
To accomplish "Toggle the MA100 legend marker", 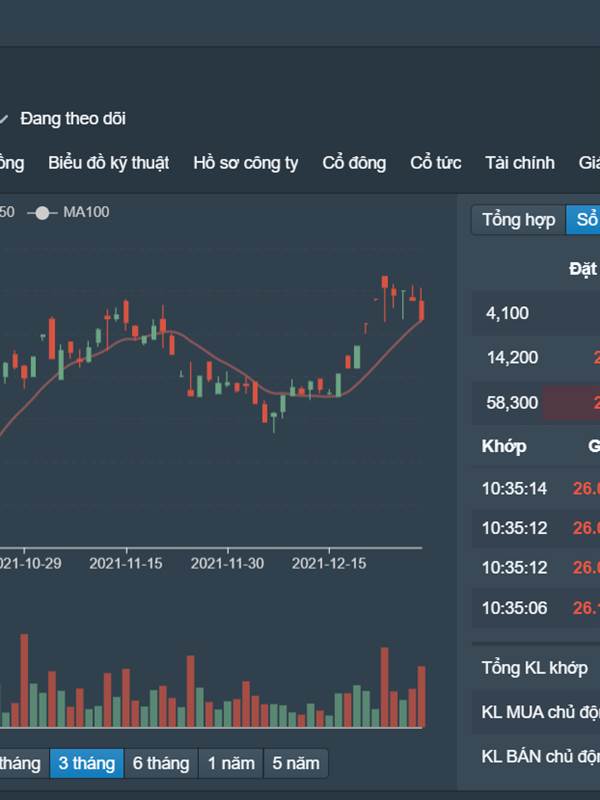I will pos(42,212).
